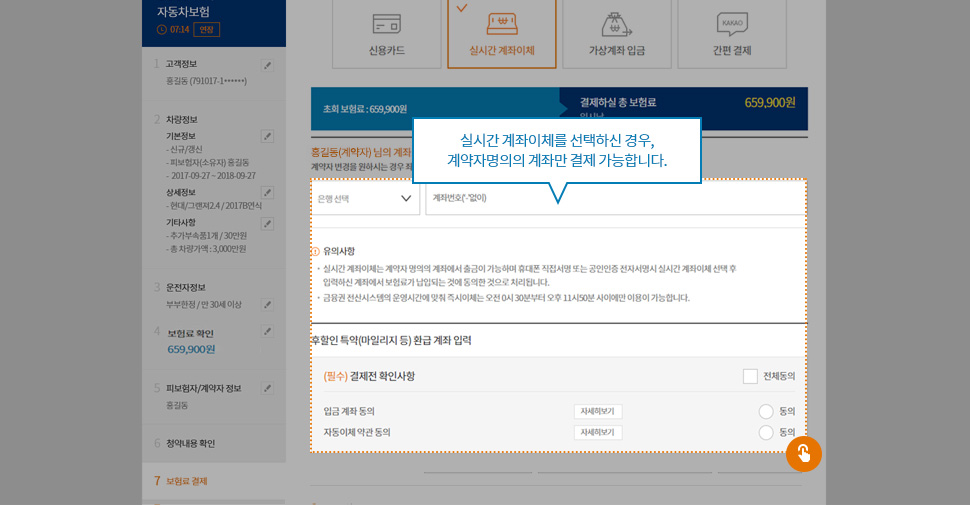Click the edit pencil next to 고객정보
The image size is (970, 505).
click(x=267, y=65)
